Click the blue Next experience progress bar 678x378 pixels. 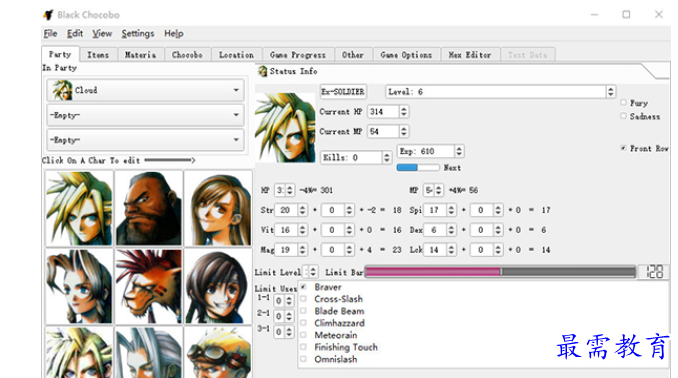click(x=418, y=167)
